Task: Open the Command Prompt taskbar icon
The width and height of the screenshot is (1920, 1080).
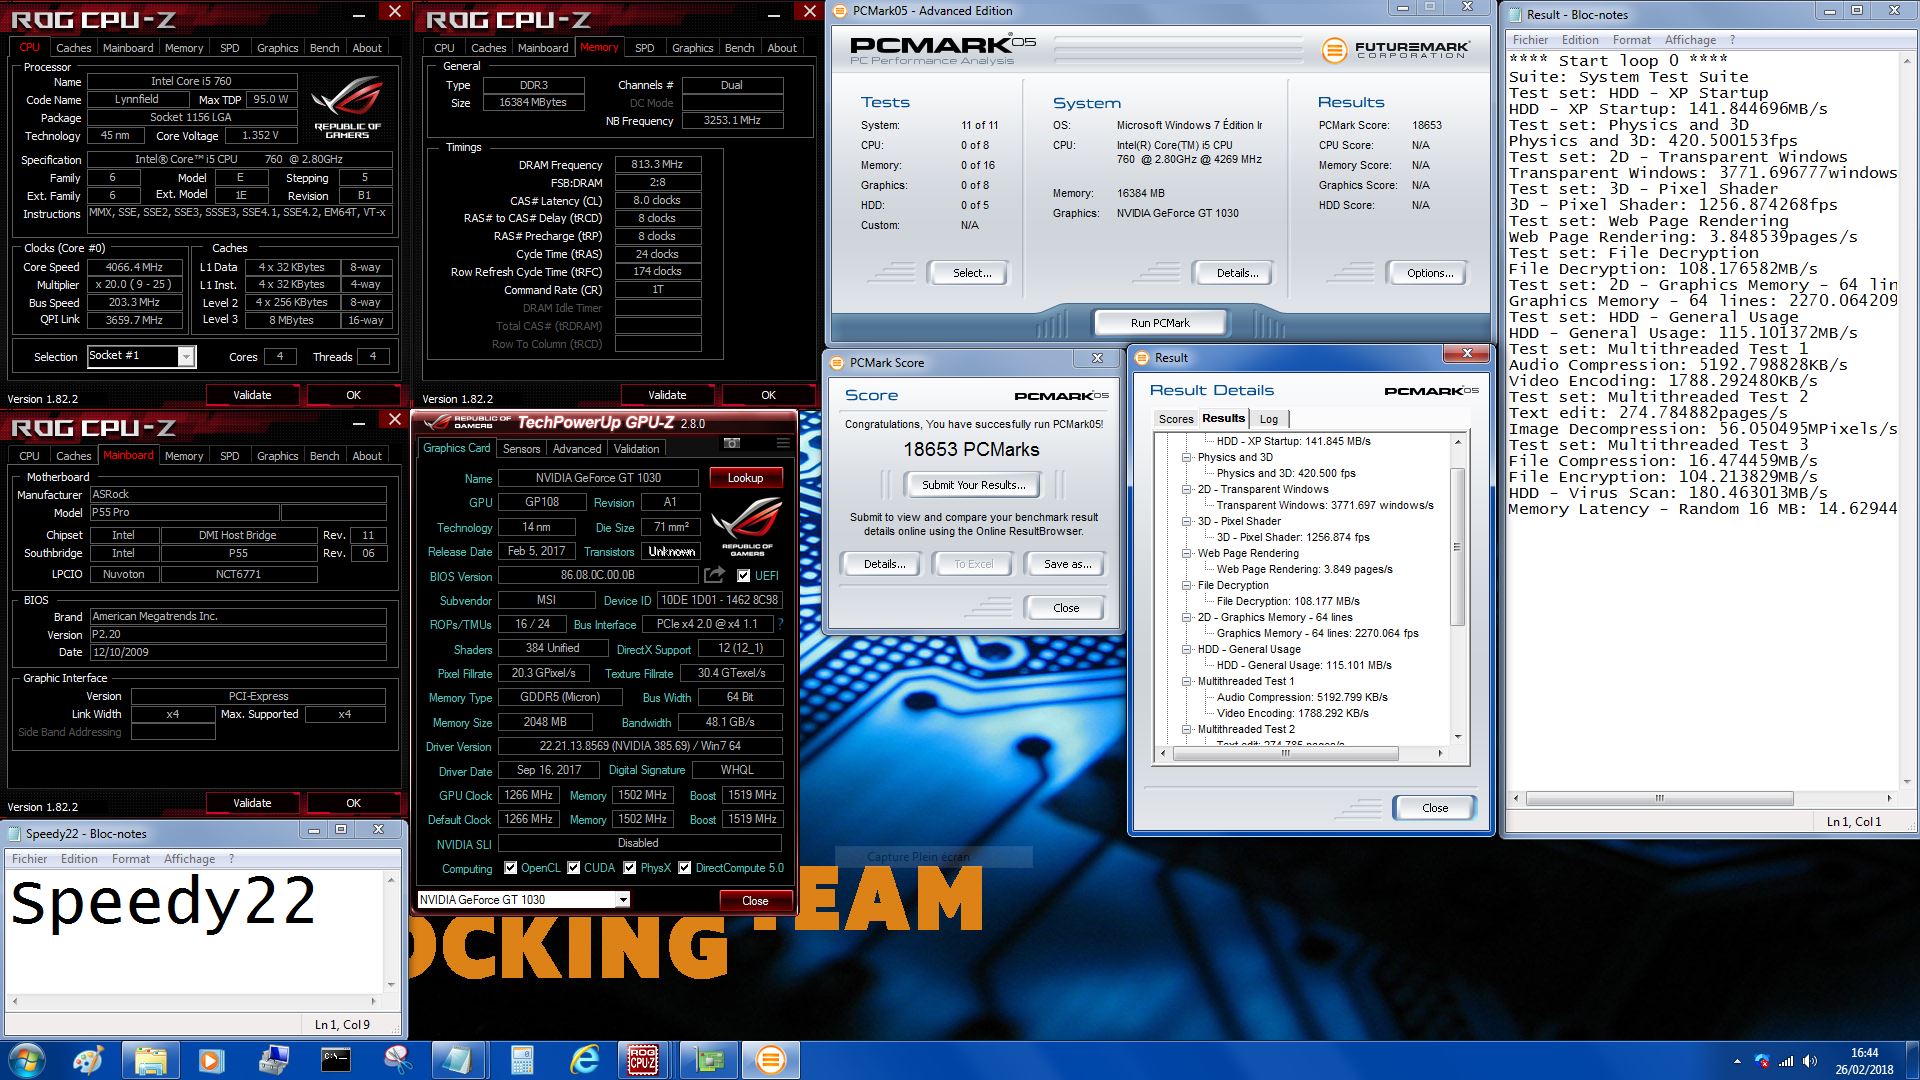Action: pos(336,1060)
